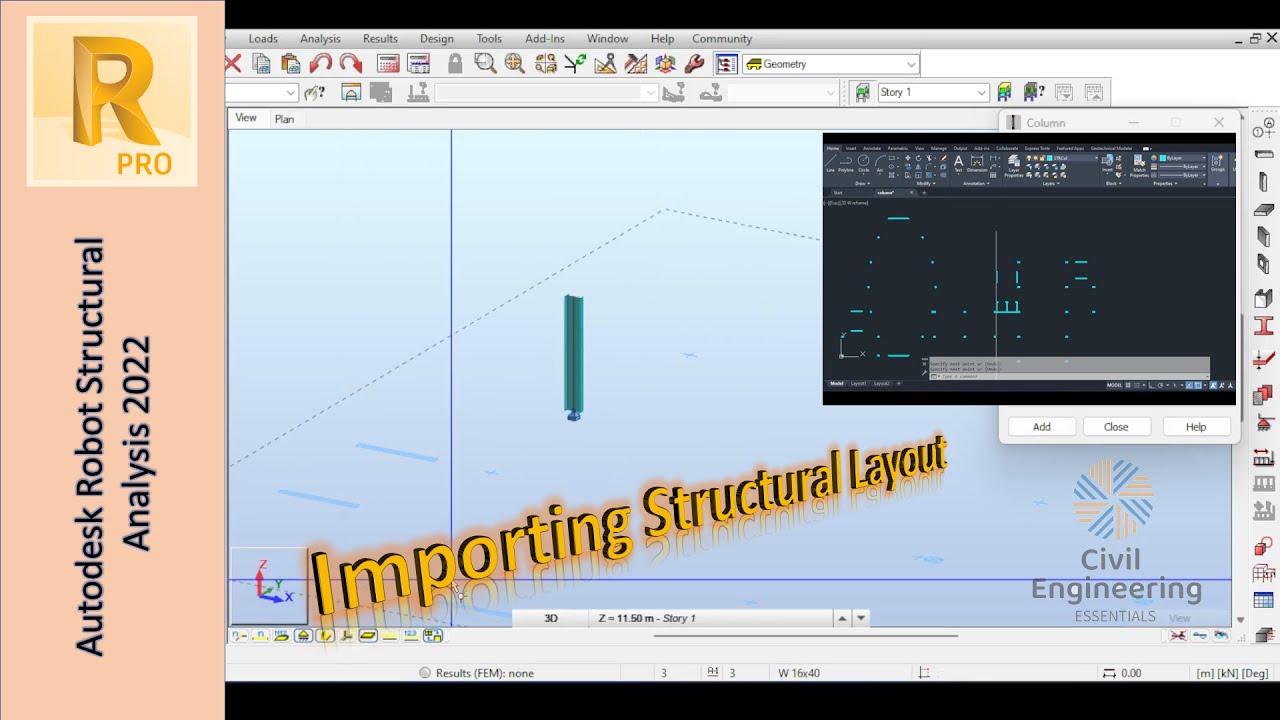Screen dimensions: 1280x720
Task: Open the red wrench preferences icon
Action: point(694,64)
